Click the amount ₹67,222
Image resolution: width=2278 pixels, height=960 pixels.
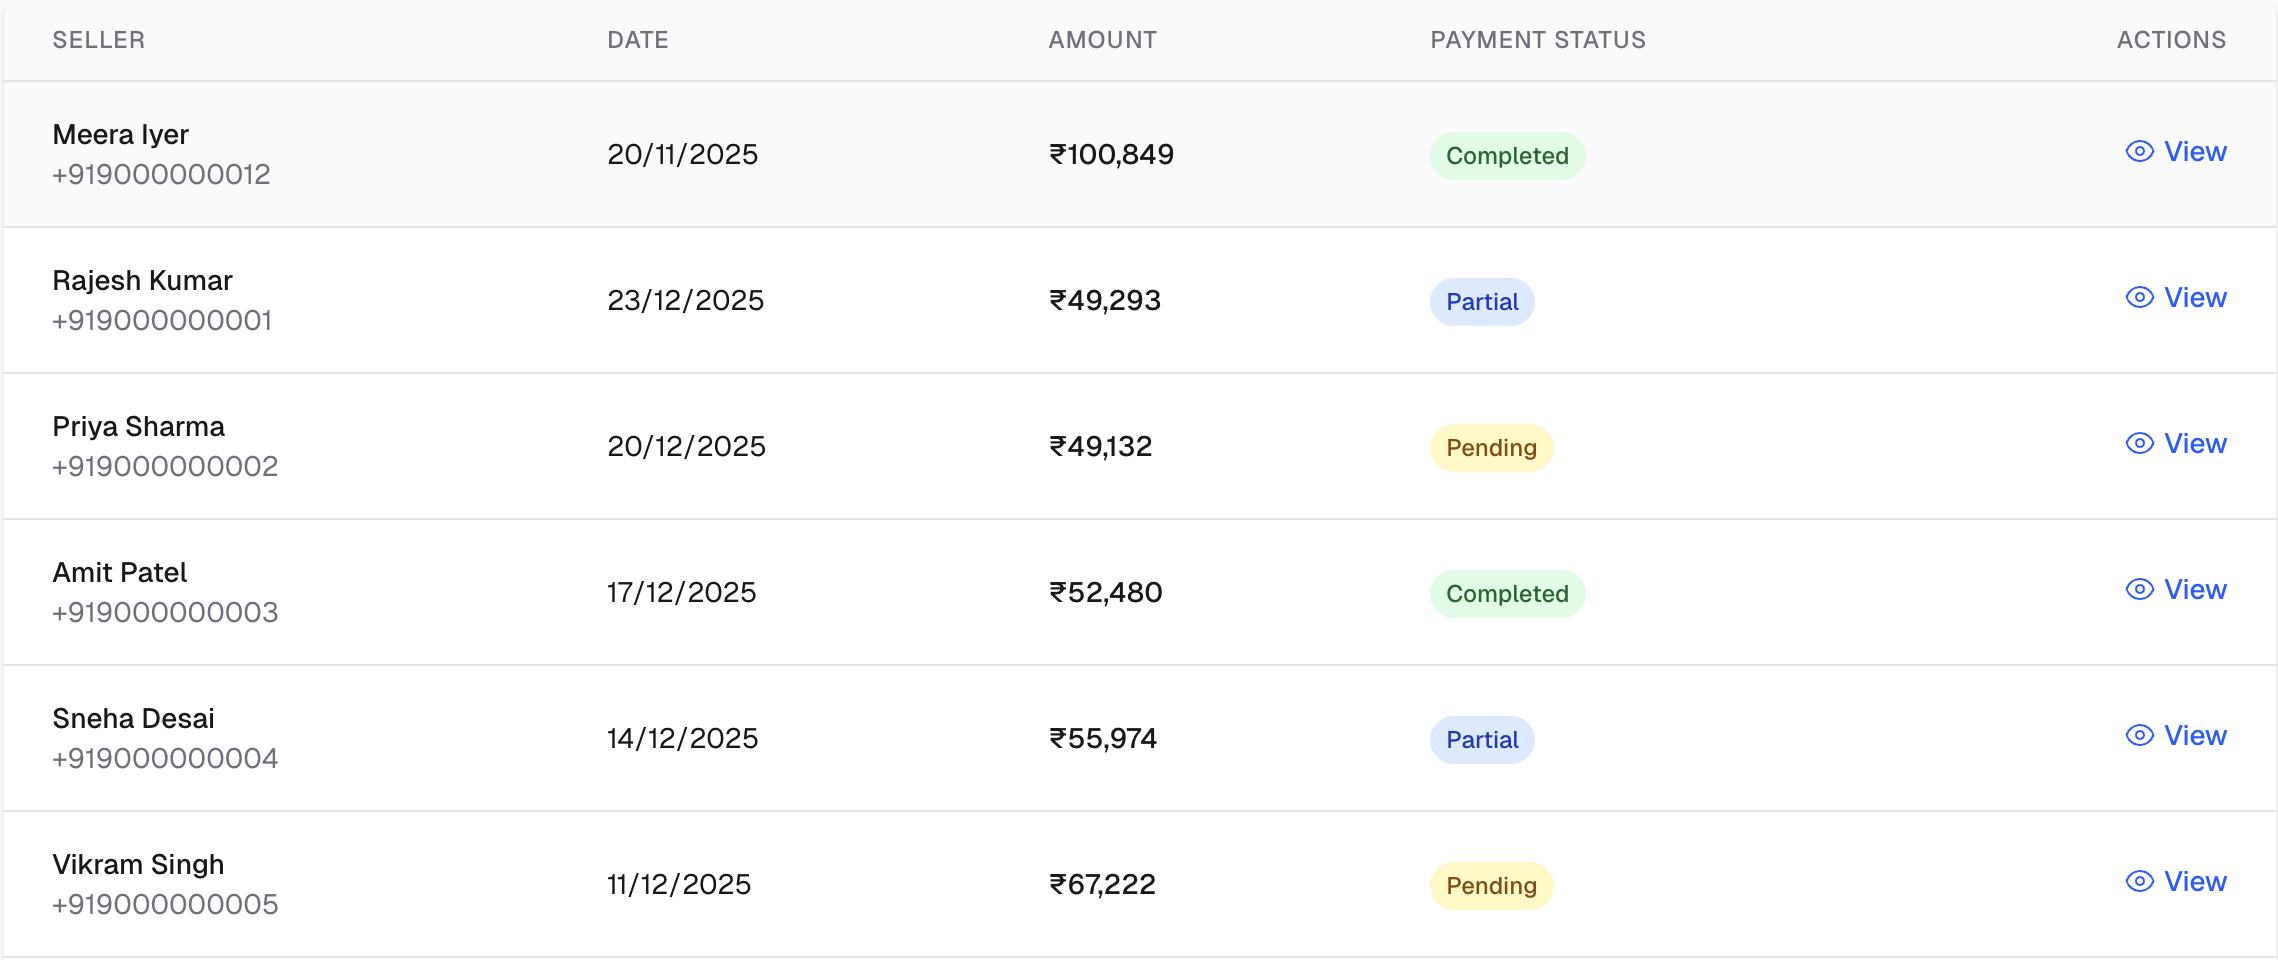coord(1102,884)
